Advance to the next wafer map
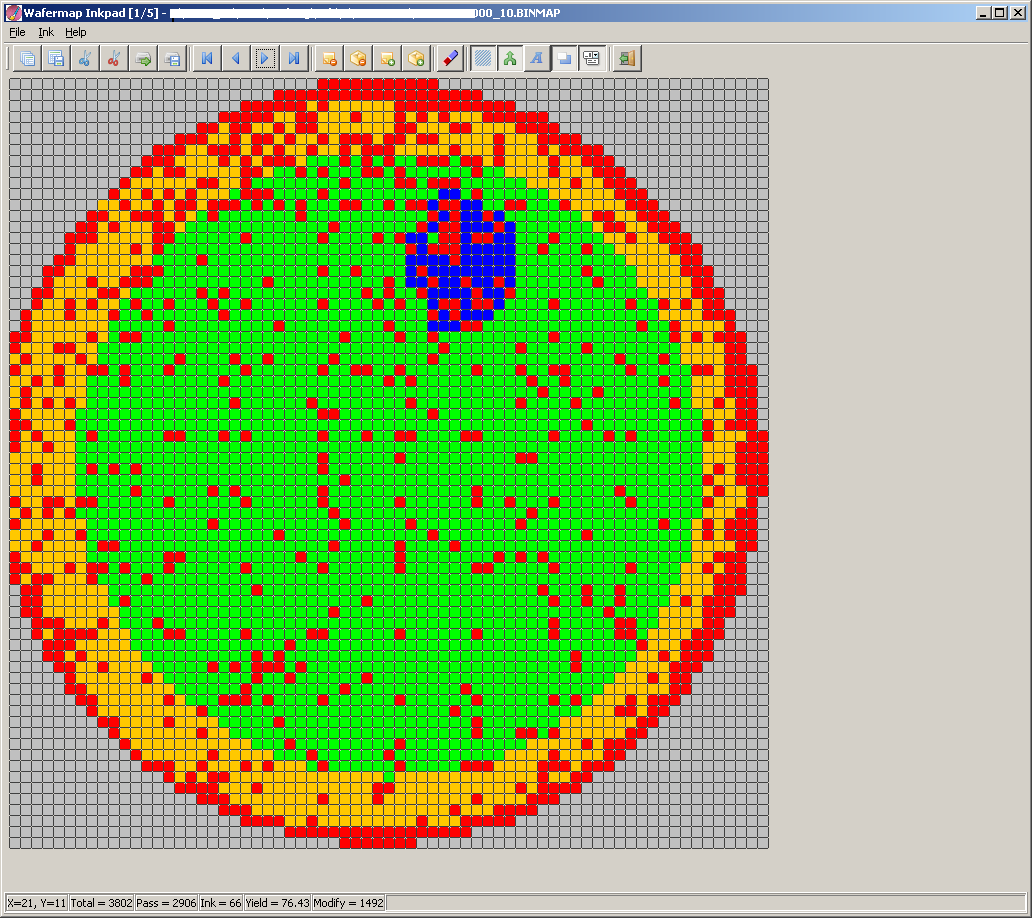Image resolution: width=1032 pixels, height=918 pixels. click(264, 58)
